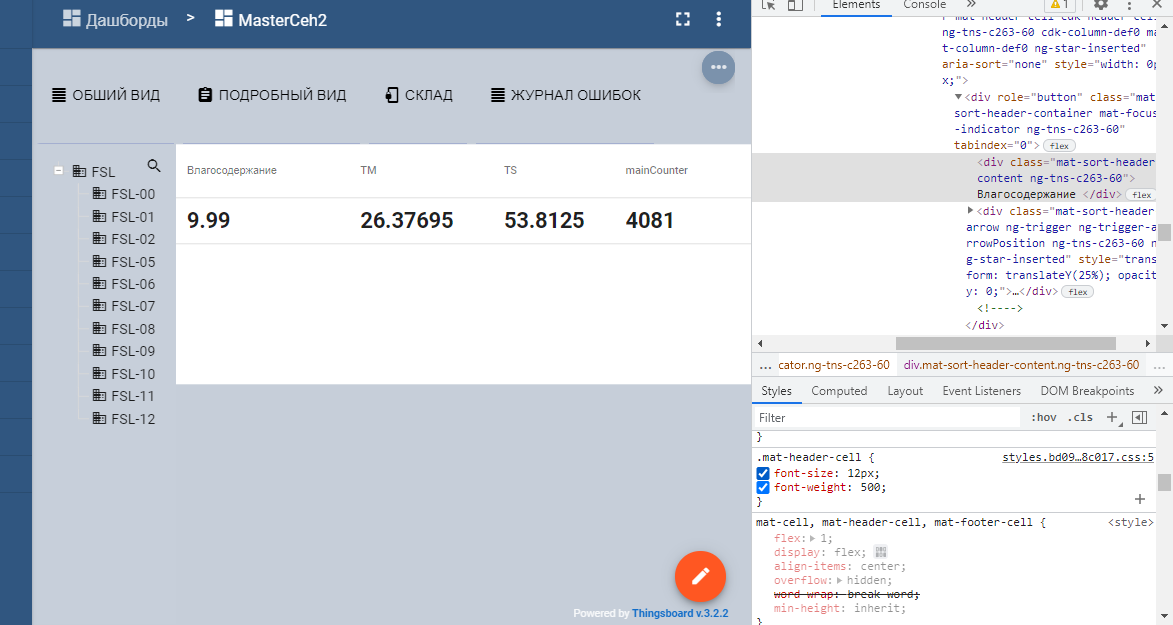Screen dimensions: 1173x625
Task: Open dashboard edit mode via orange pencil
Action: tap(700, 576)
